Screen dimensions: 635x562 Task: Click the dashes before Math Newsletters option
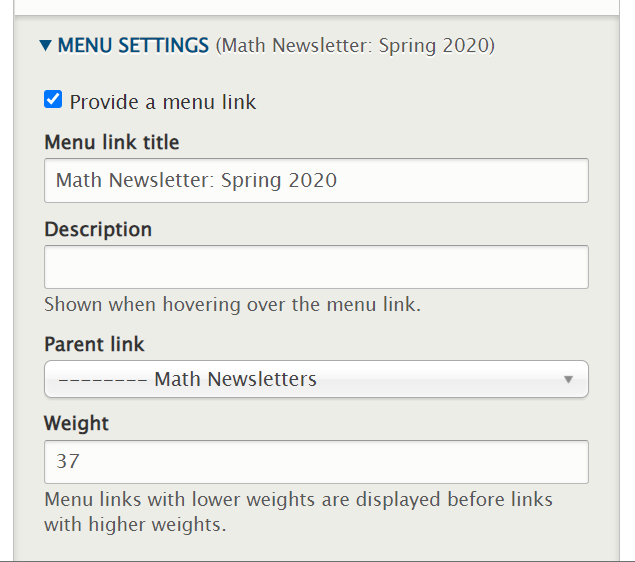pyautogui.click(x=102, y=379)
